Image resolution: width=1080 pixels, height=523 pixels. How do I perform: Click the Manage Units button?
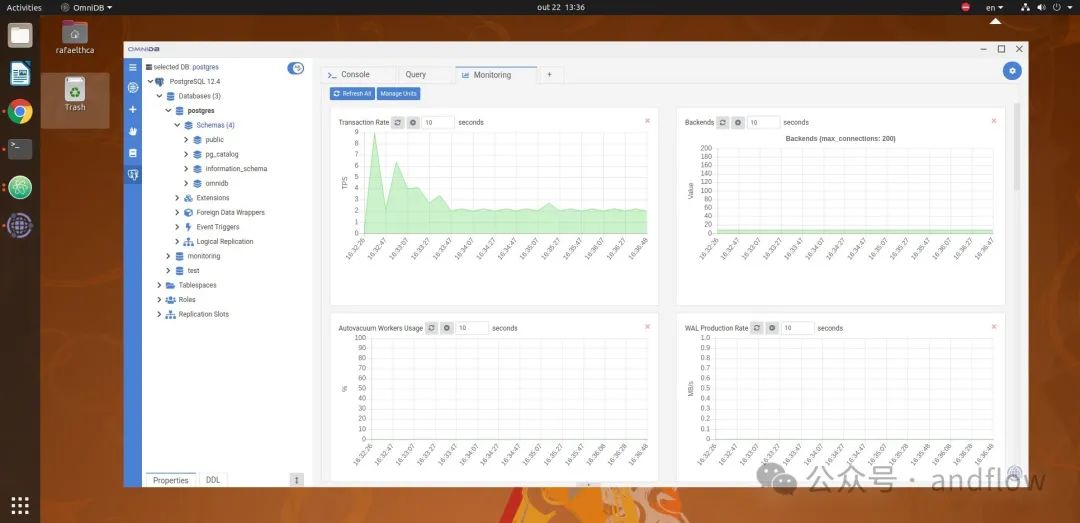tap(398, 94)
